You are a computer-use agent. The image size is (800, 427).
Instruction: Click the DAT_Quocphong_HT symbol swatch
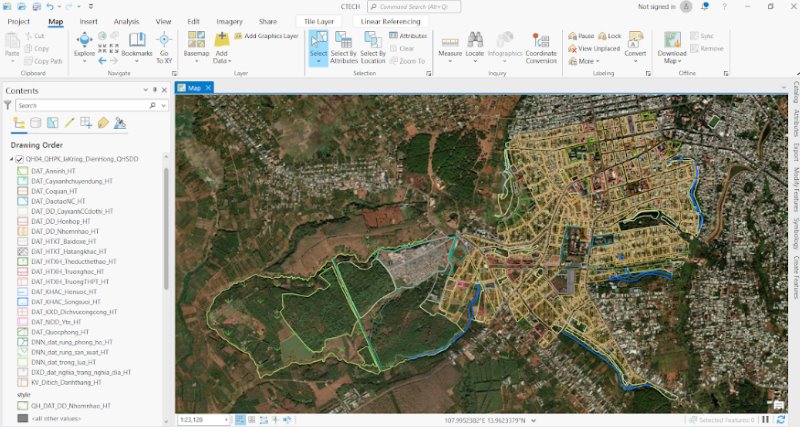(22, 332)
